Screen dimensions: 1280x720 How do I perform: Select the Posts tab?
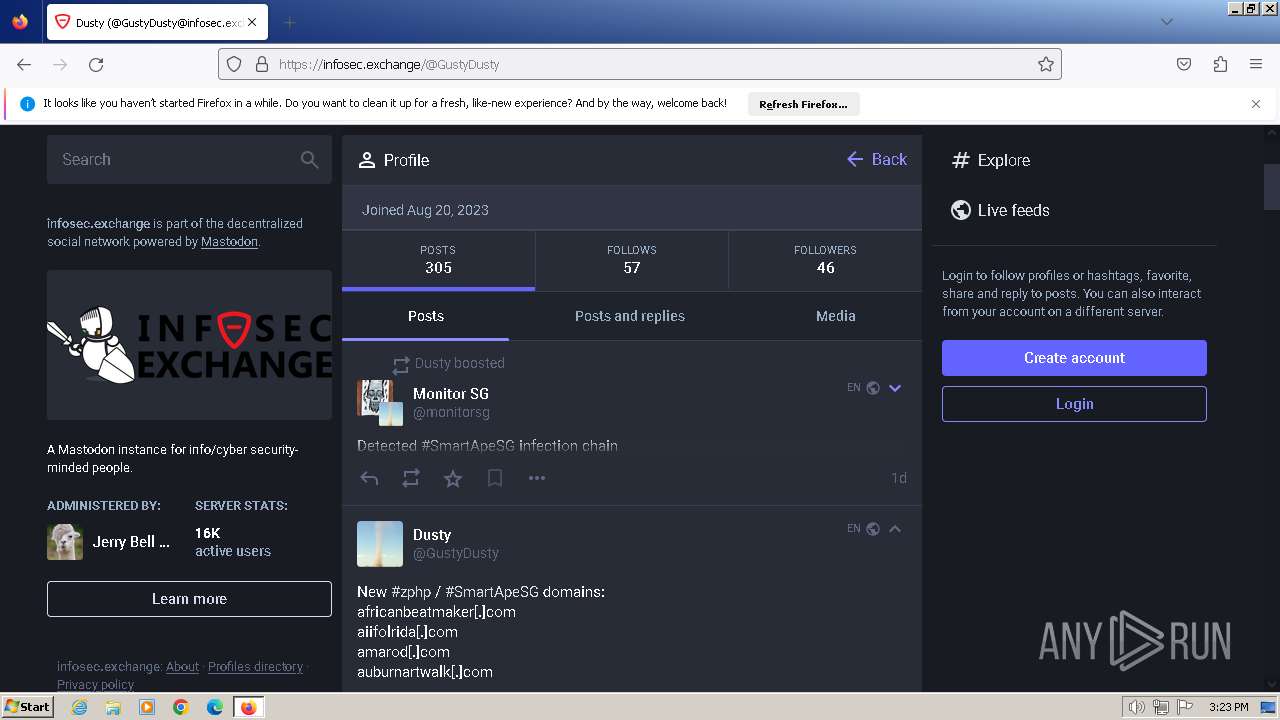coord(426,316)
